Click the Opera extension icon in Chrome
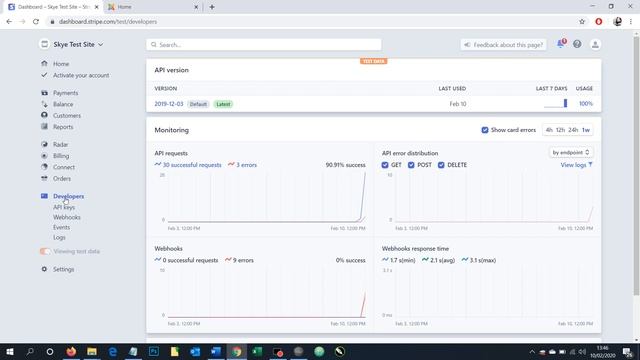 pyautogui.click(x=599, y=22)
